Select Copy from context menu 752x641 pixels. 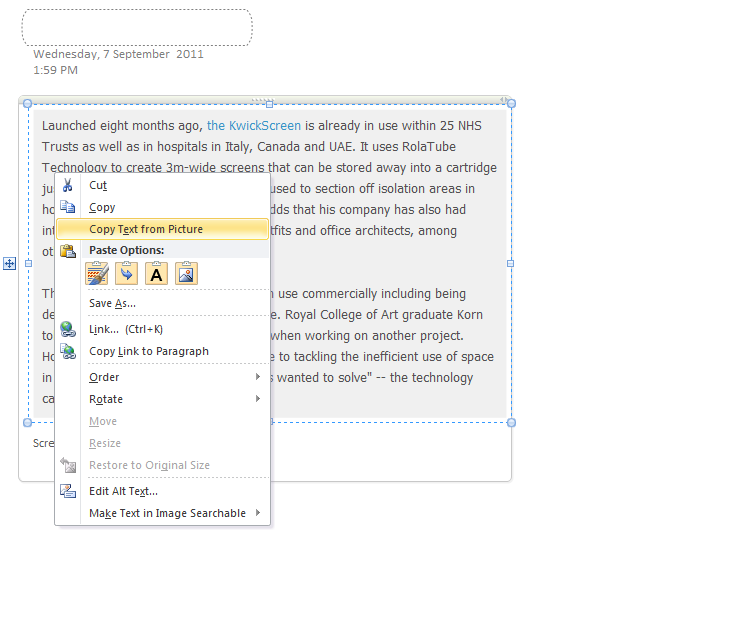[163, 207]
